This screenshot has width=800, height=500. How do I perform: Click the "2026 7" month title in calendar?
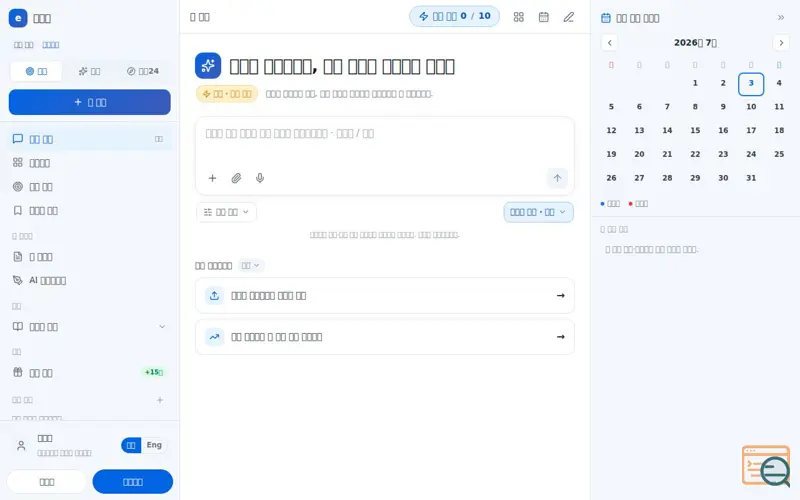click(695, 43)
